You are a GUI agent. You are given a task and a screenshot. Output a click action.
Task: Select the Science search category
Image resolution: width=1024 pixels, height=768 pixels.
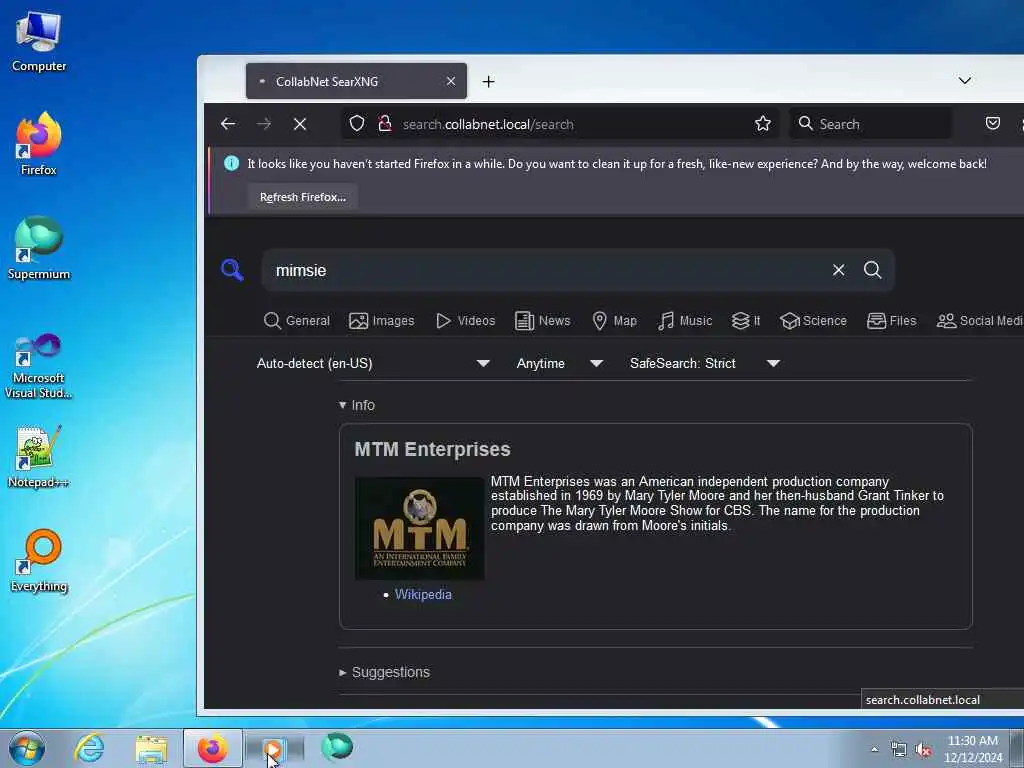[x=813, y=321]
